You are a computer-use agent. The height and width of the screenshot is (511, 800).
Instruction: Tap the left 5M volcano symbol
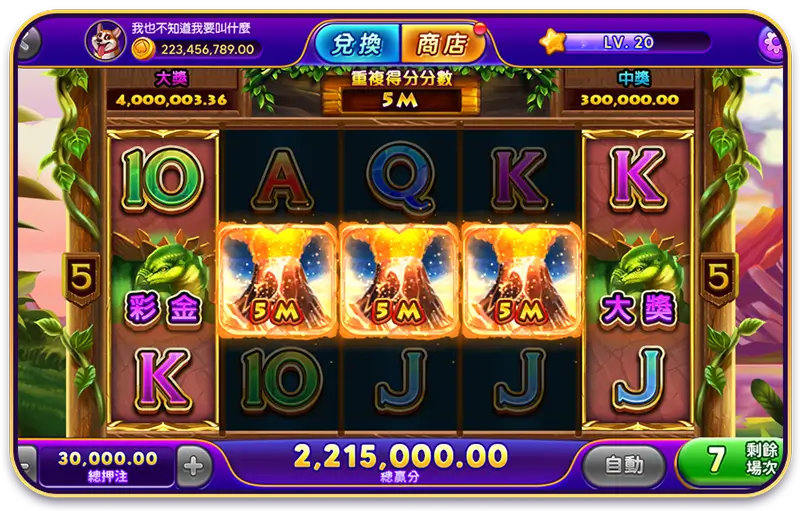[278, 279]
